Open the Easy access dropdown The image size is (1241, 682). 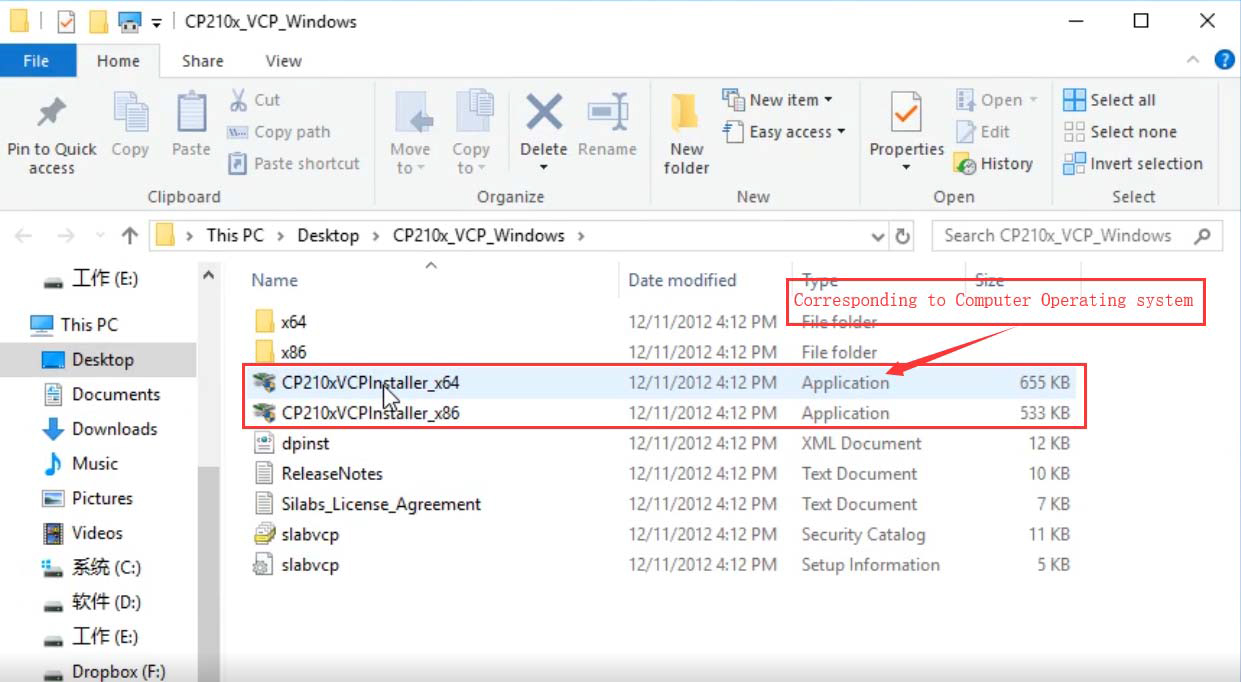[x=785, y=132]
